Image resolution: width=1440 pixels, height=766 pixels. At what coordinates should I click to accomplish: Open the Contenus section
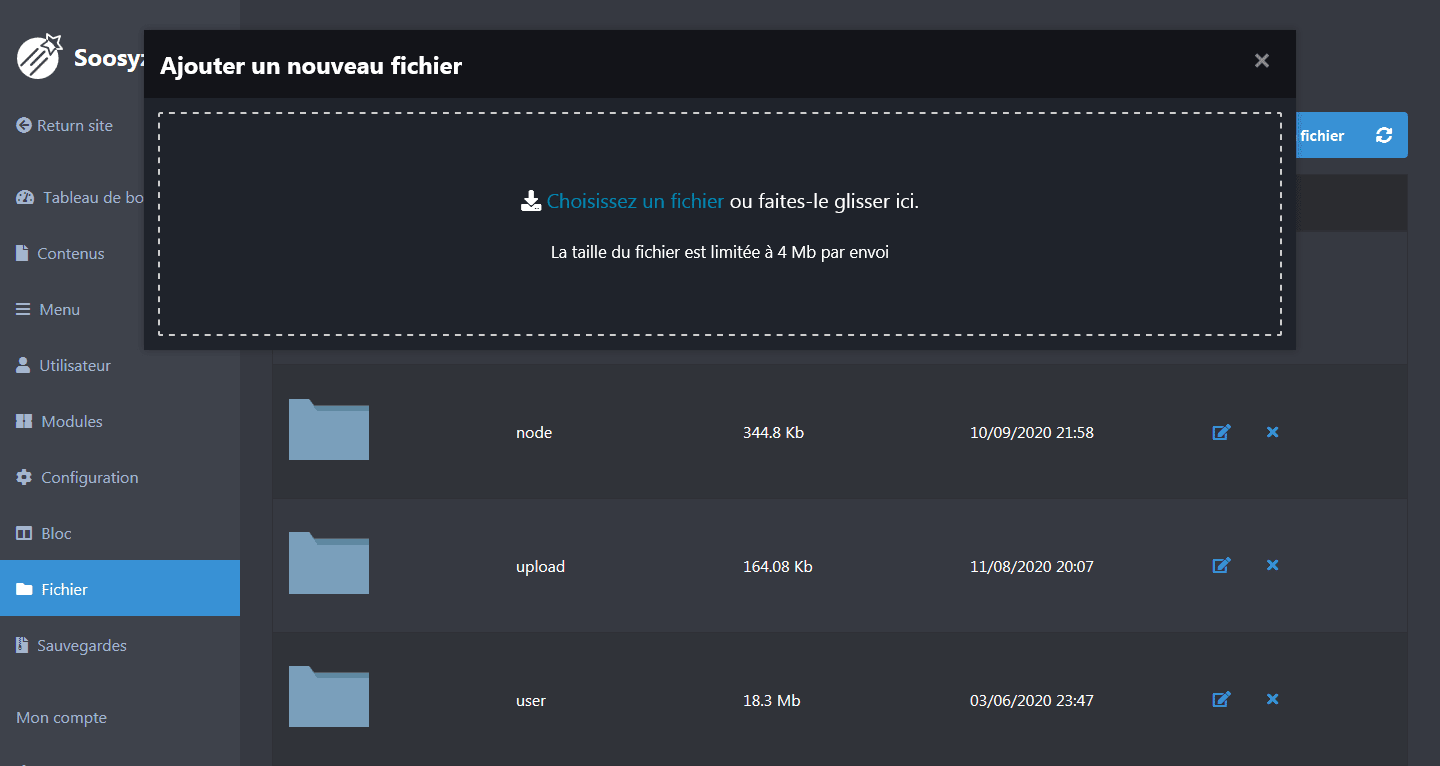click(x=69, y=253)
